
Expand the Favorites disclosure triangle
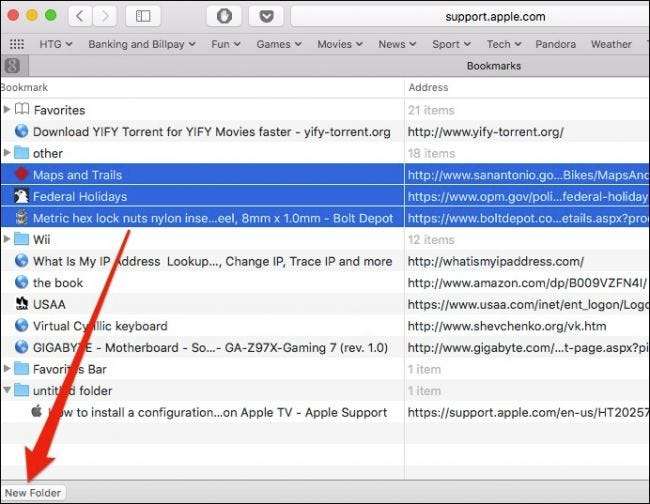[x=7, y=109]
